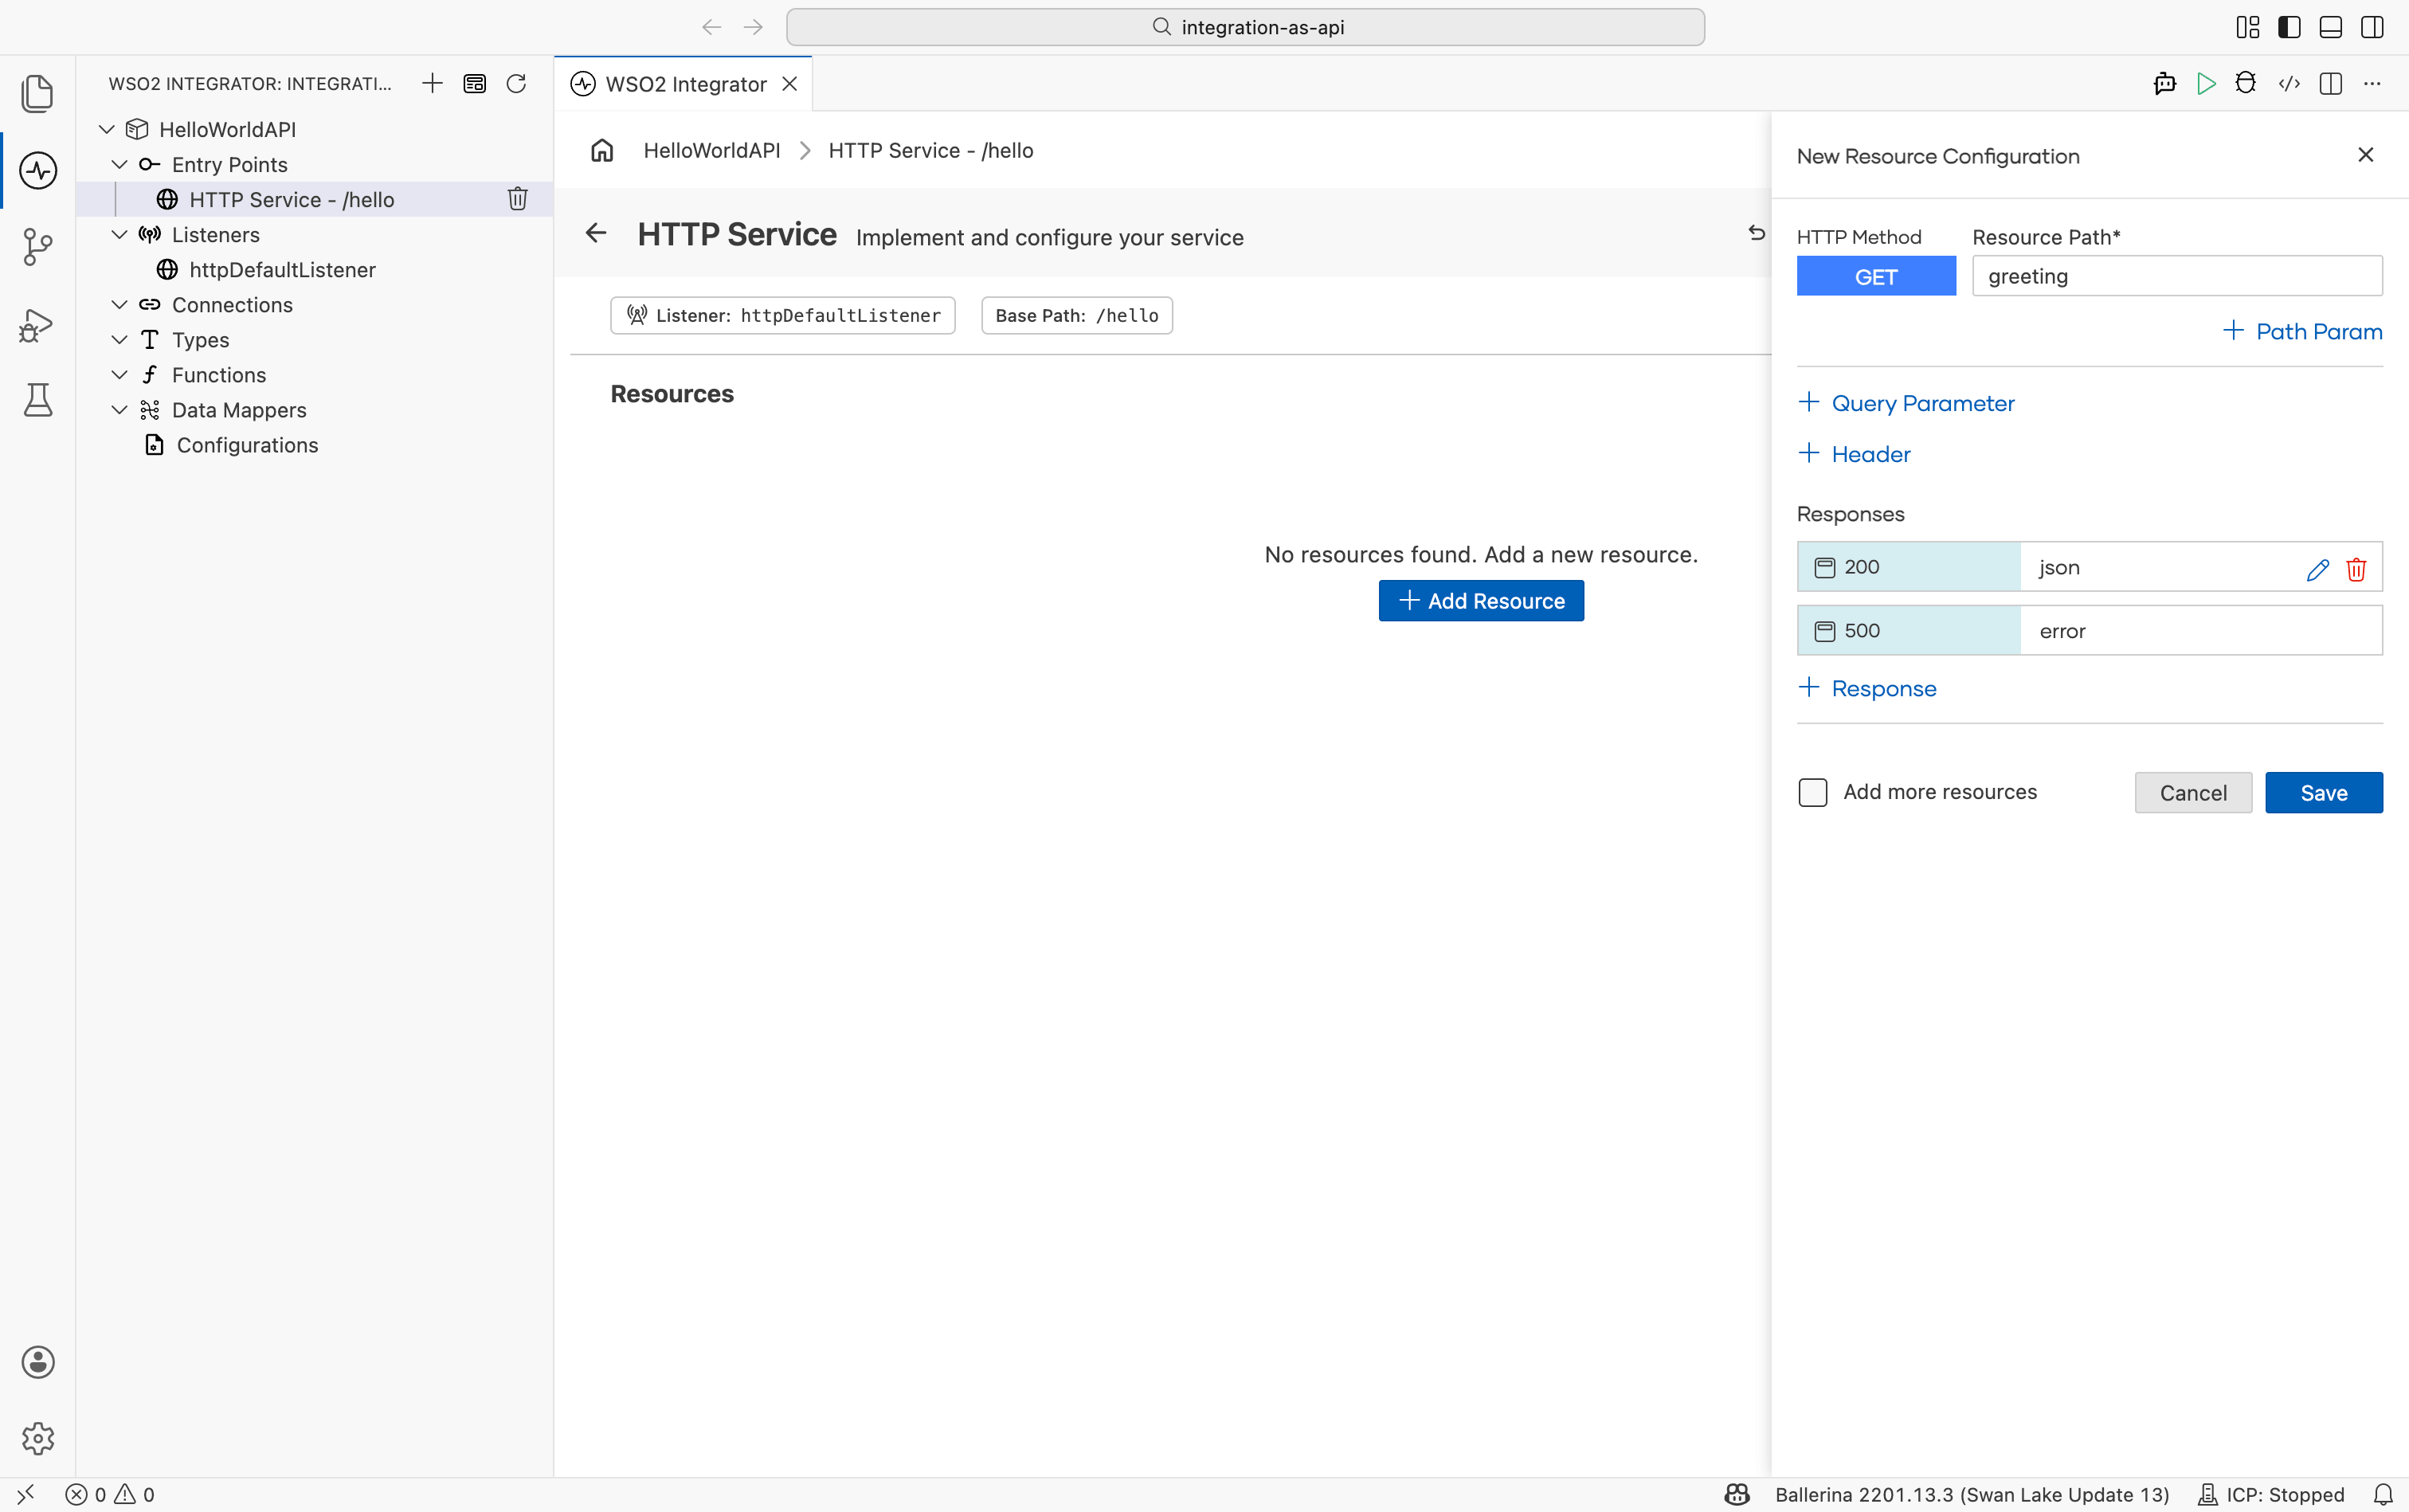Add a Header to the resource
This screenshot has width=2409, height=1512.
click(x=1854, y=454)
